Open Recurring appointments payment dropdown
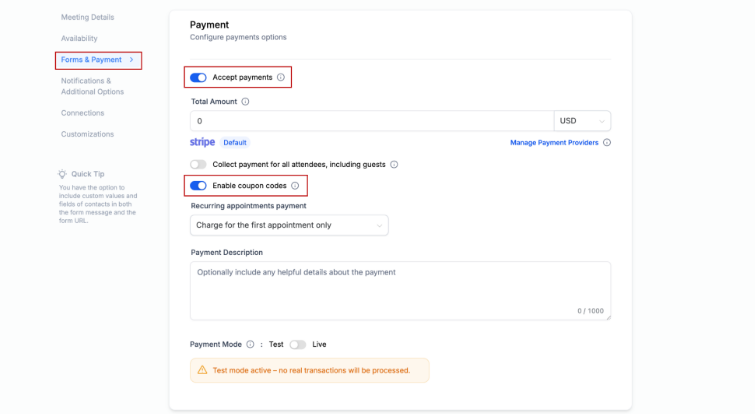 click(x=289, y=225)
